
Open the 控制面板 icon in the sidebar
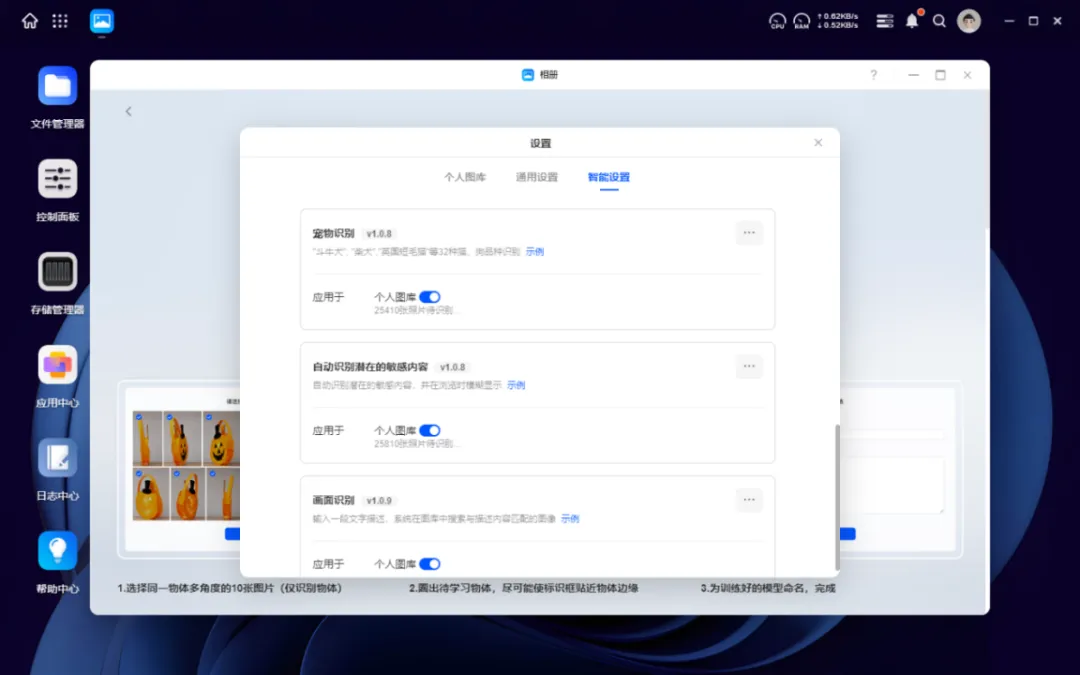tap(57, 180)
